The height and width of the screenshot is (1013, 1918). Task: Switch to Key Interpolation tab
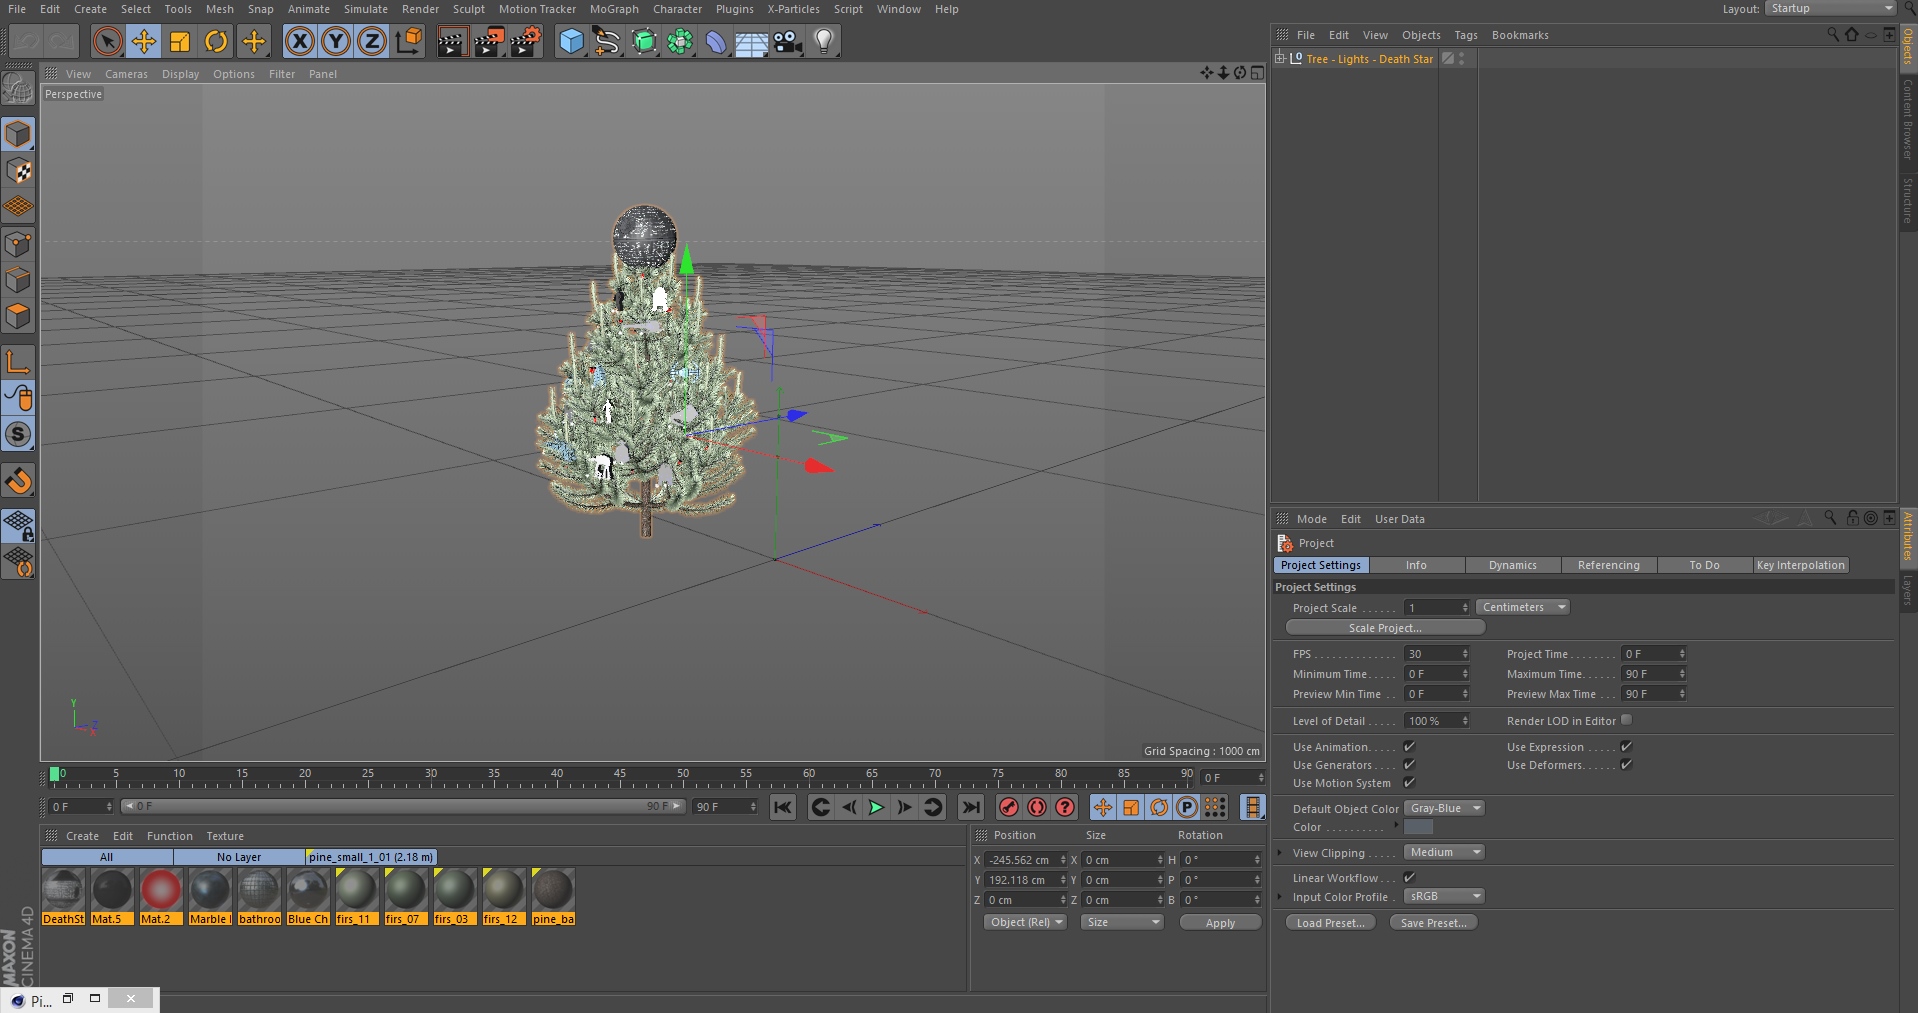(x=1800, y=565)
